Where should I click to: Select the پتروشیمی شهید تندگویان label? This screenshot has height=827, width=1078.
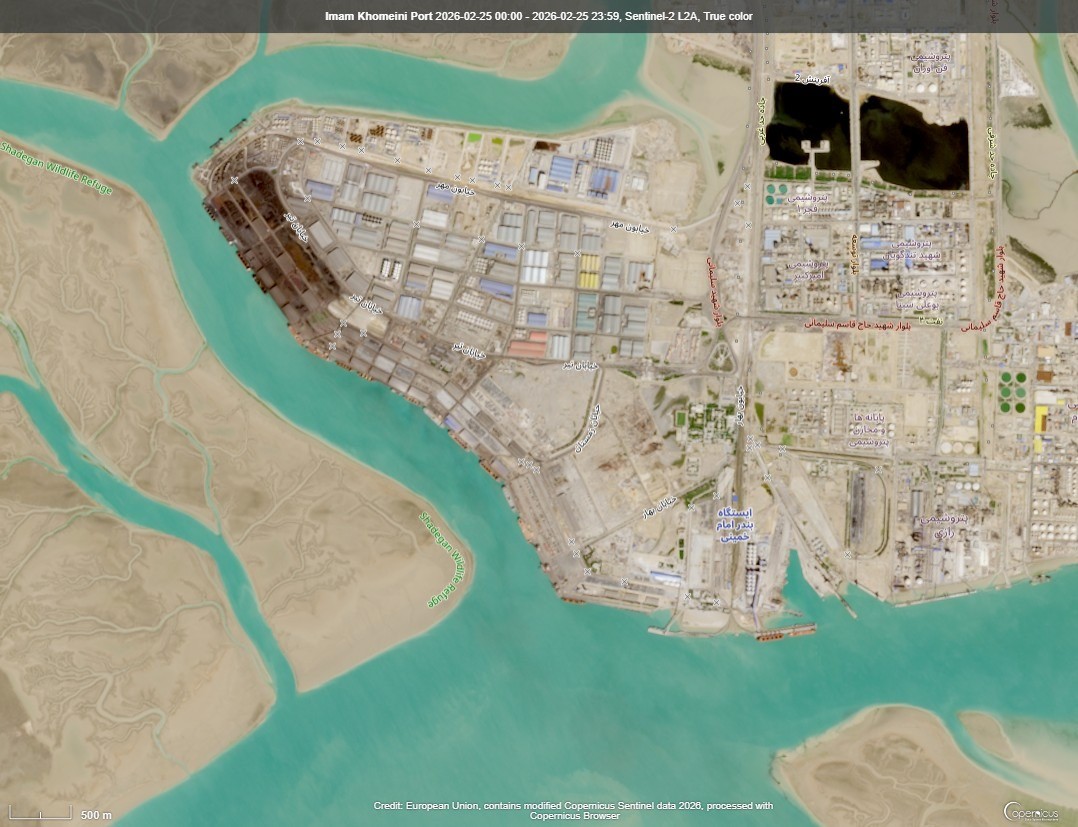click(911, 250)
